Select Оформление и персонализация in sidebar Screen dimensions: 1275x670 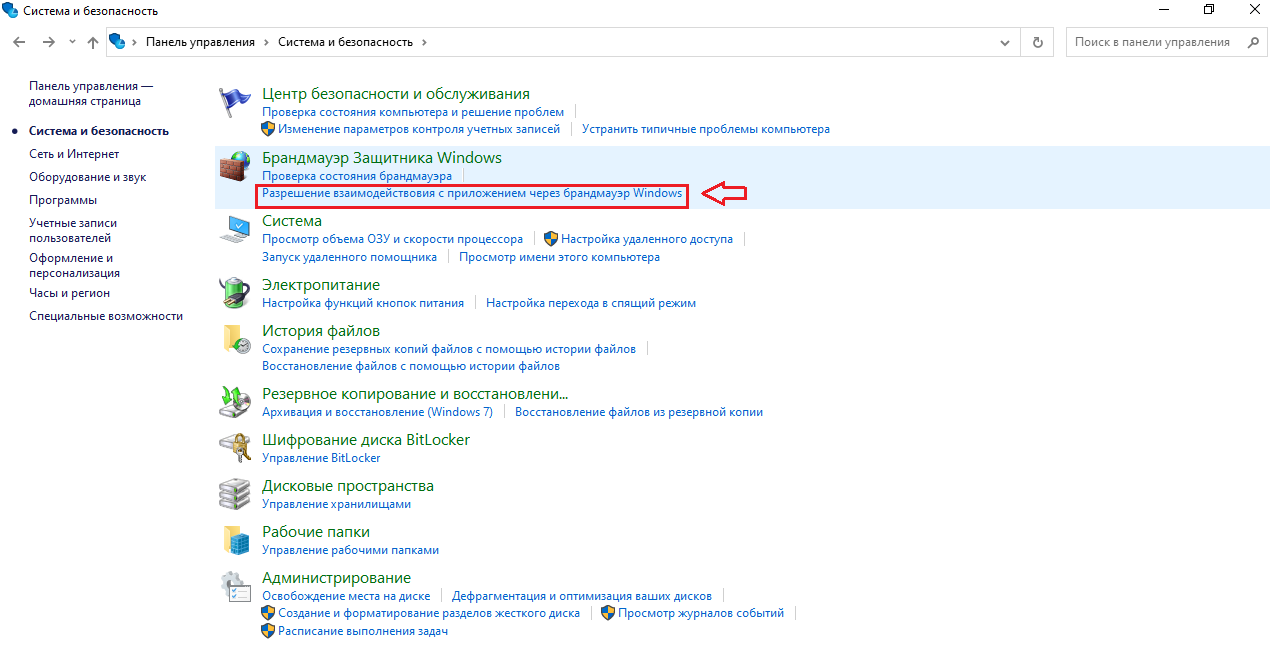coord(75,265)
